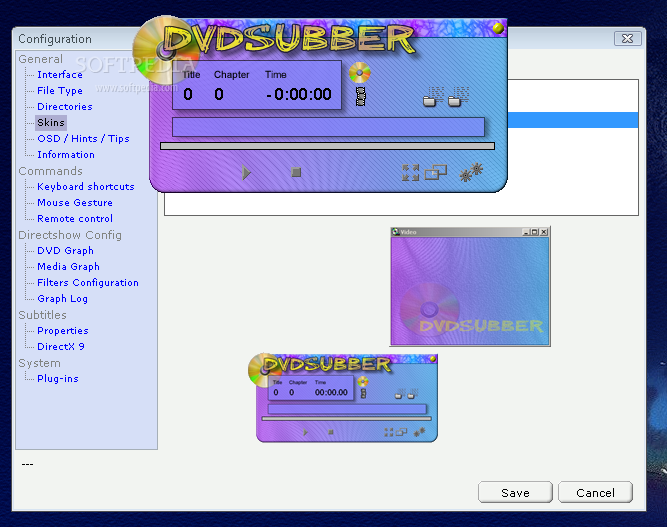
Task: Select the DVD Graph entry
Action: coord(65,251)
